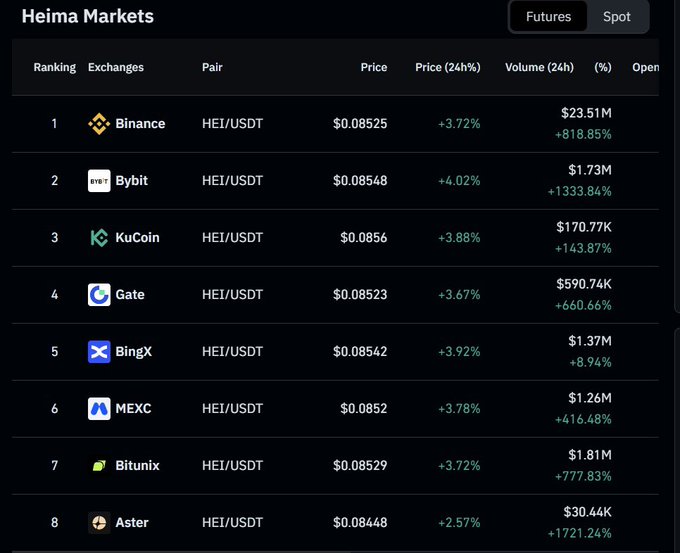680x553 pixels.
Task: Click the +2.57% price change value
Action: [x=459, y=522]
